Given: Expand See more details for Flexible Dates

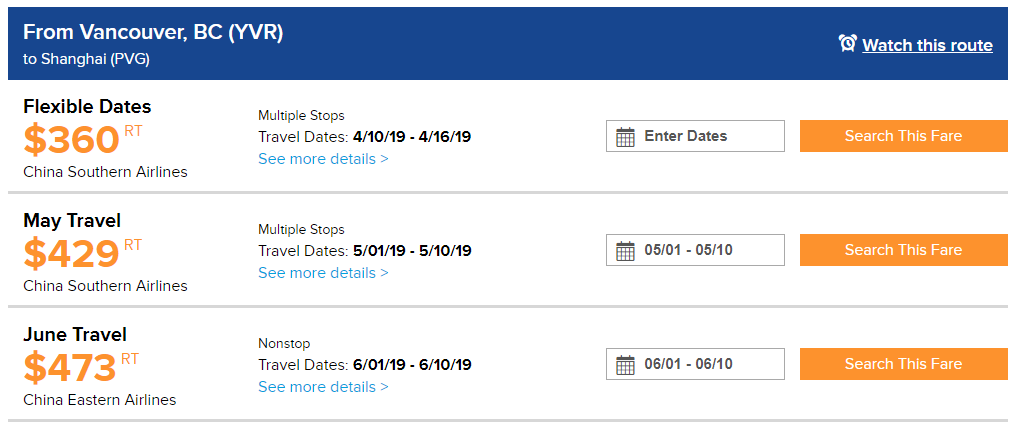Looking at the screenshot, I should pos(323,159).
